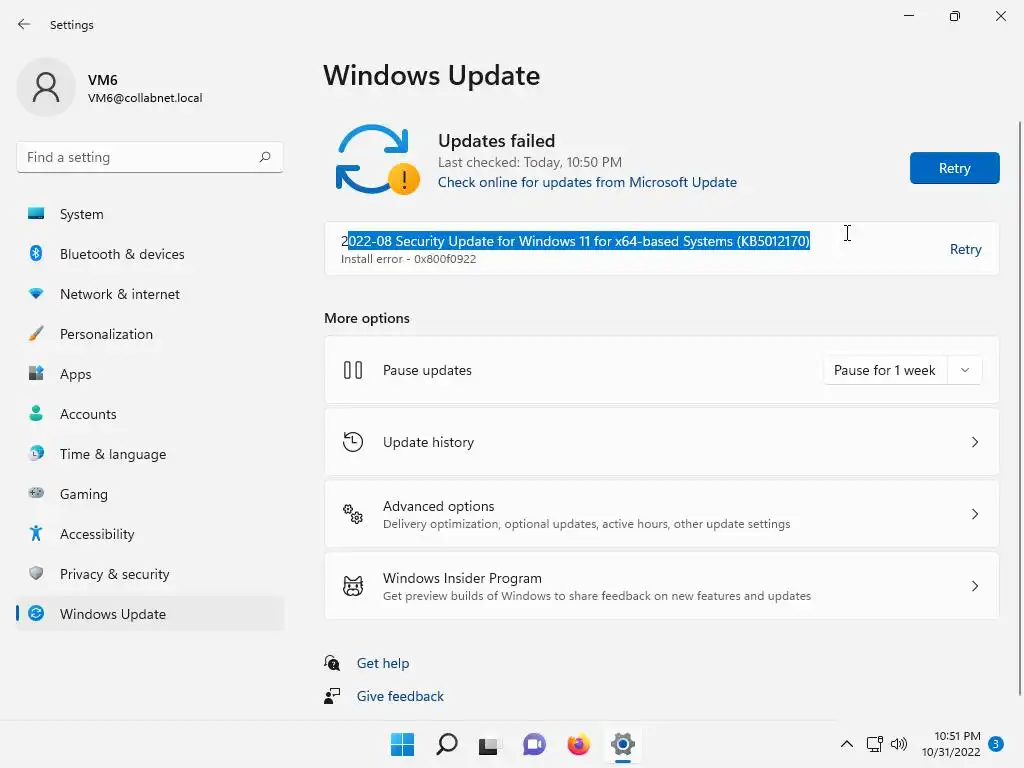Click the Gaming controller icon

point(36,493)
